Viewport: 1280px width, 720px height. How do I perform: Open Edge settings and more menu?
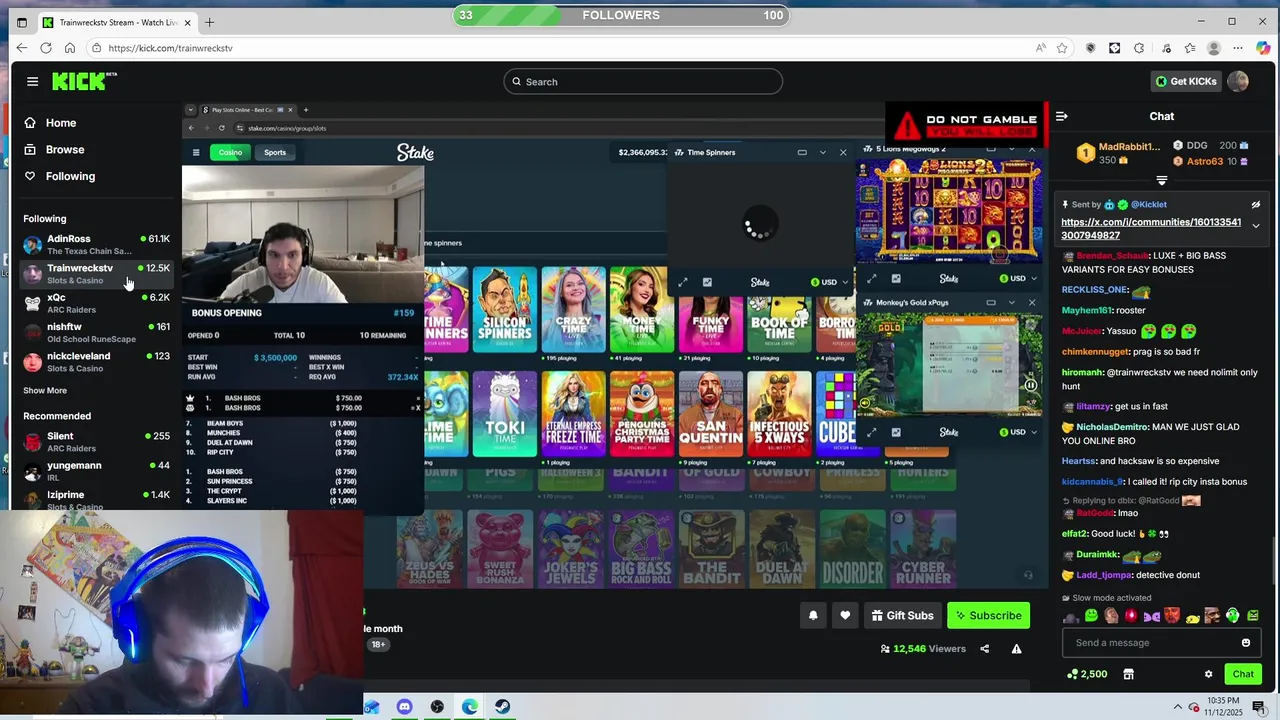click(1238, 48)
